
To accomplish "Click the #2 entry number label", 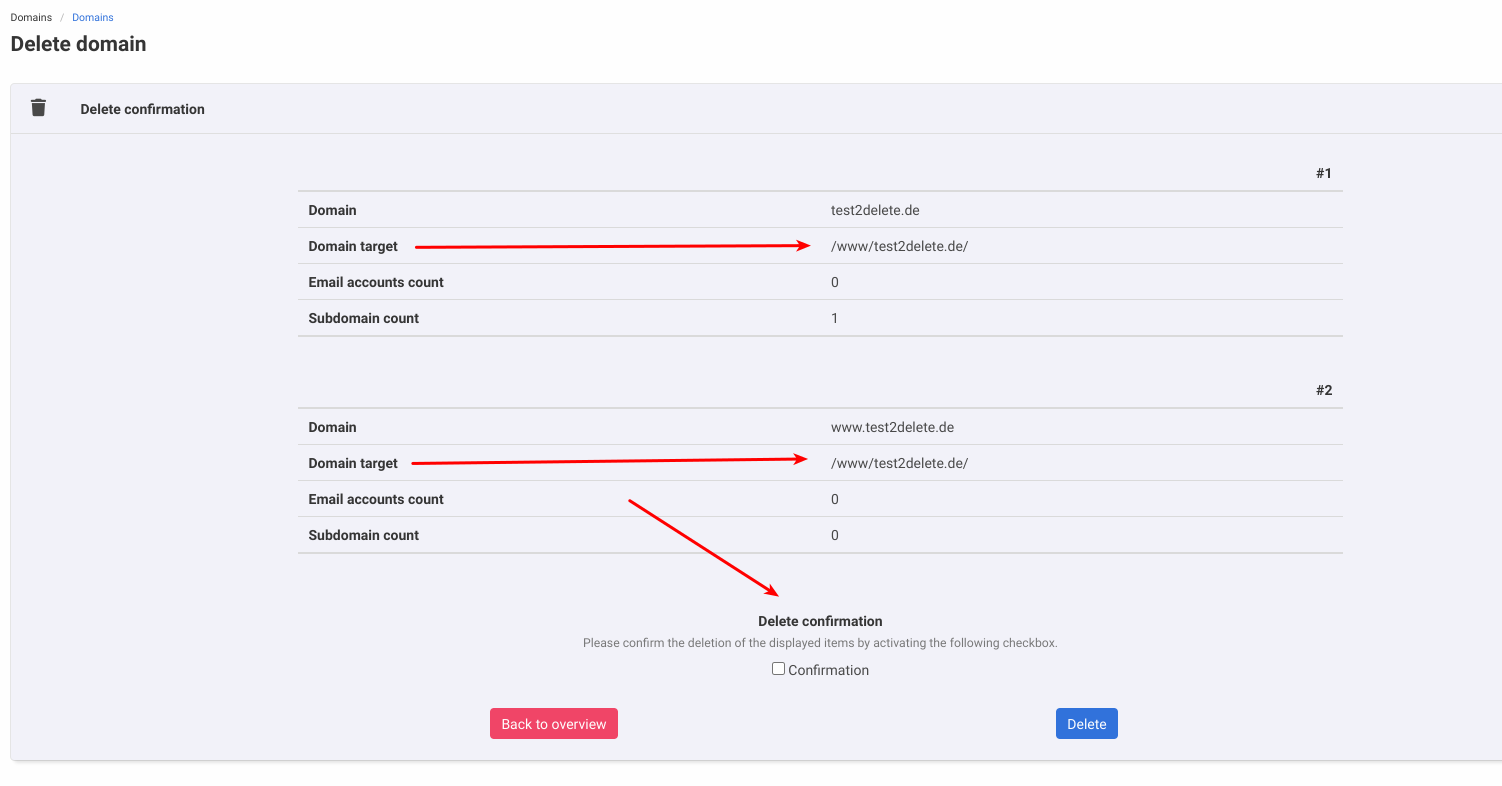I will click(1323, 390).
